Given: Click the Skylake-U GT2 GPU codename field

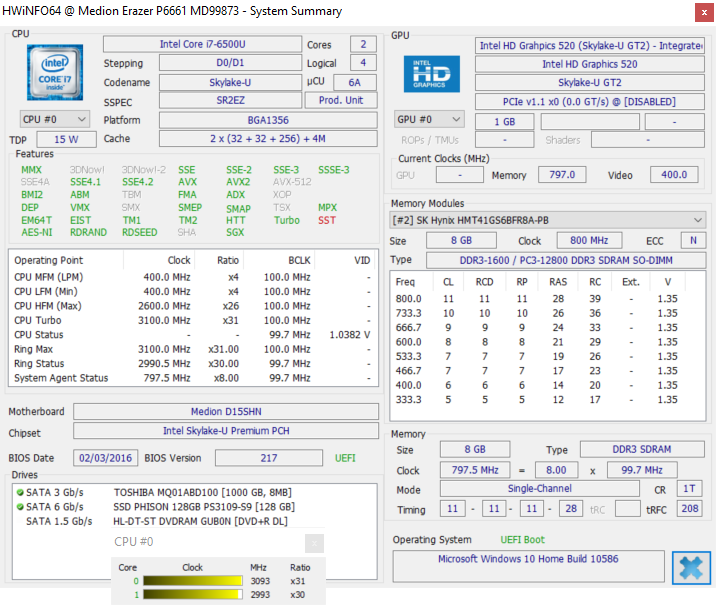Looking at the screenshot, I should [x=590, y=83].
